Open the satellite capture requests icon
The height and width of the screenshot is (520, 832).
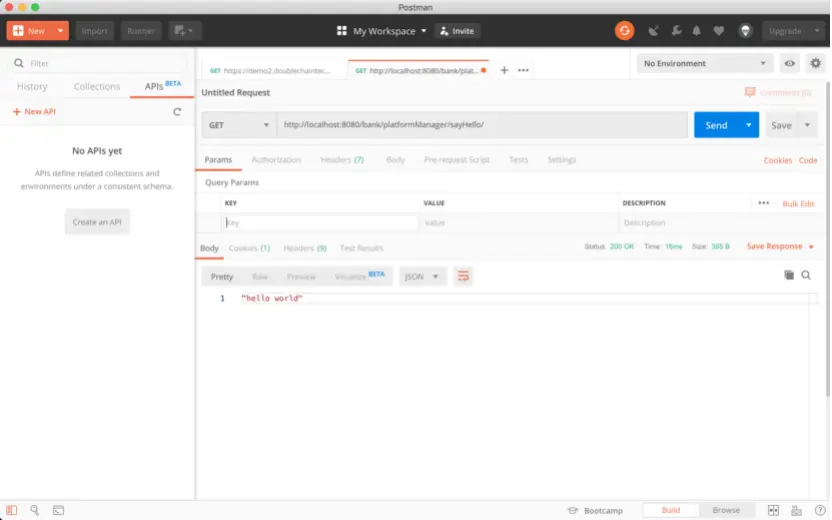coord(653,31)
